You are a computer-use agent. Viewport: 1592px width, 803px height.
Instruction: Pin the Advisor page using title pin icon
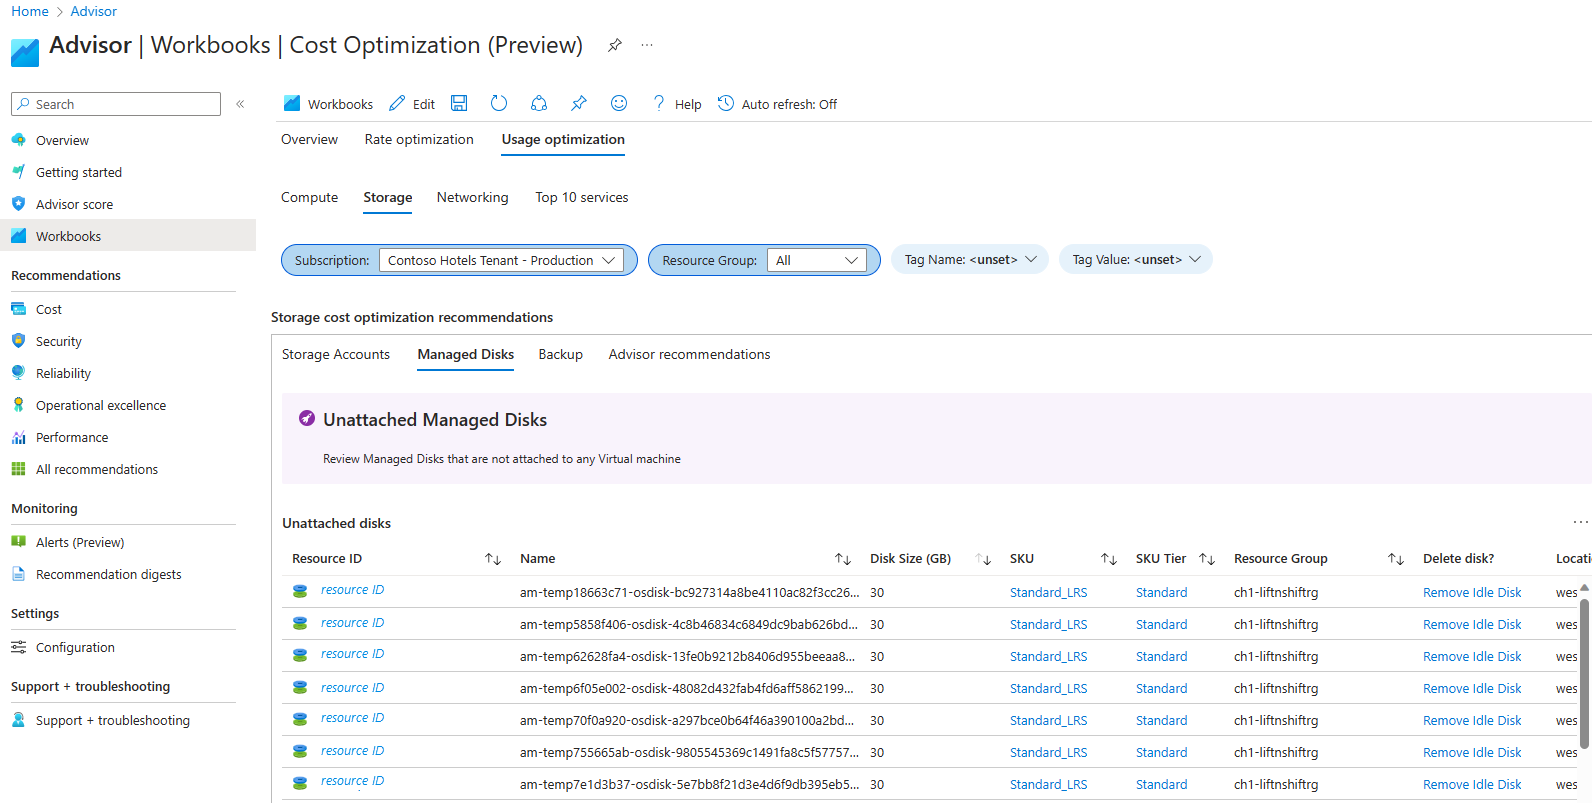[615, 45]
